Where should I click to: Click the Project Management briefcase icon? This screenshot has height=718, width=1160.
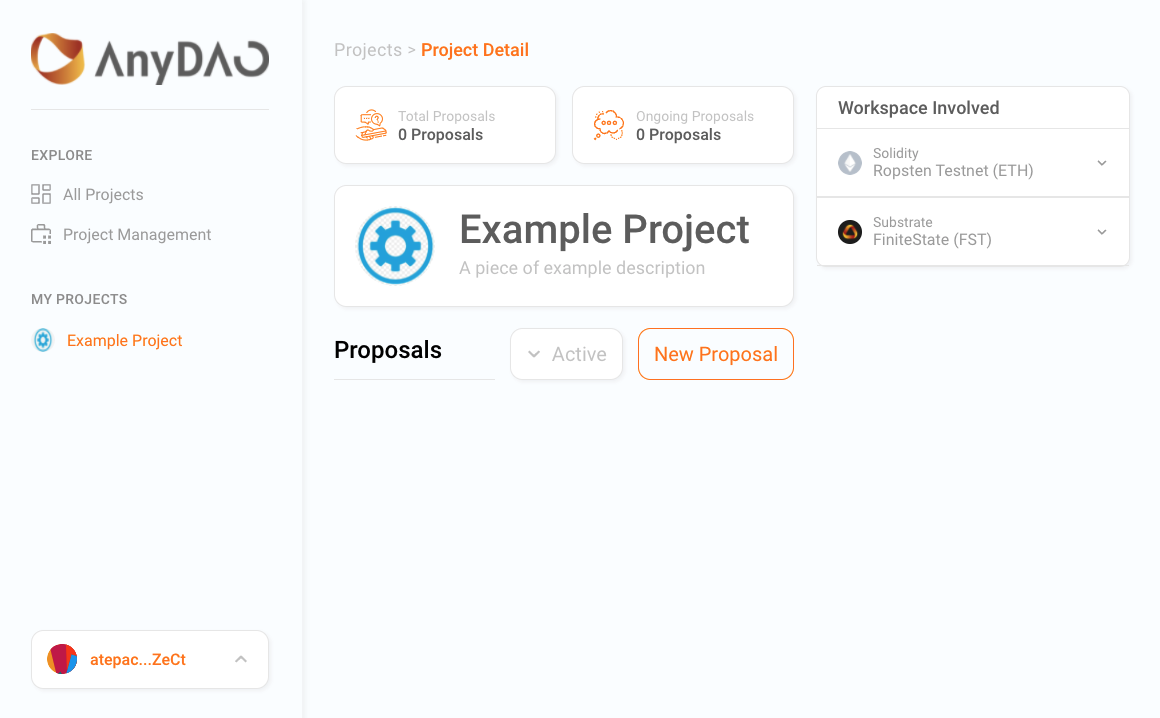coord(41,234)
